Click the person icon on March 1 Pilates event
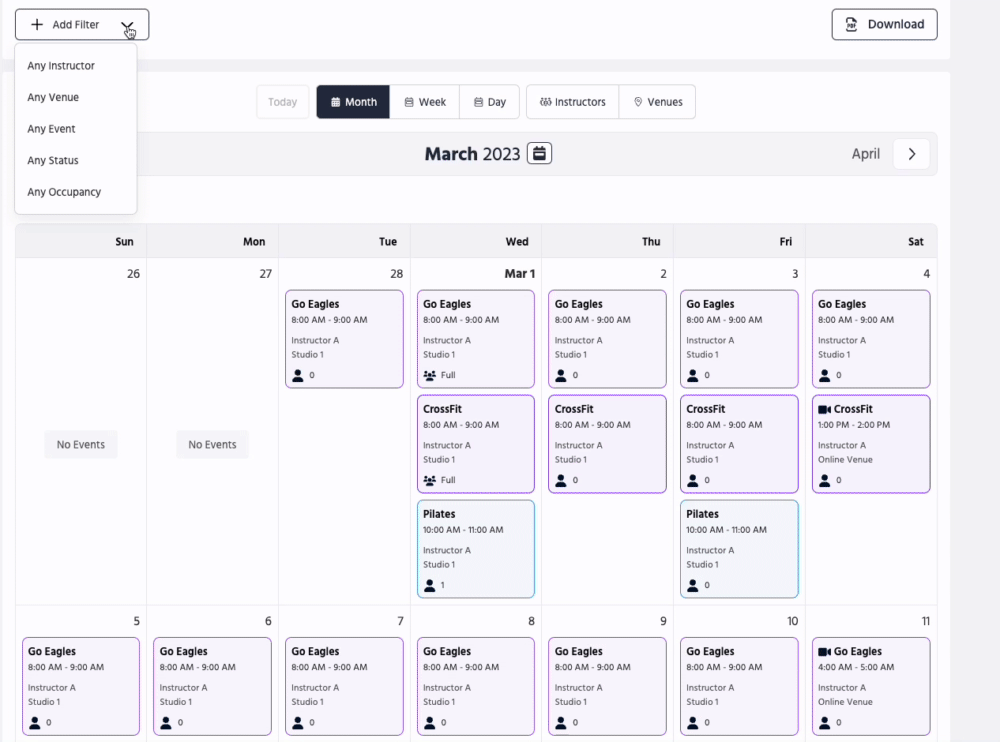The height and width of the screenshot is (742, 1000). click(x=430, y=585)
